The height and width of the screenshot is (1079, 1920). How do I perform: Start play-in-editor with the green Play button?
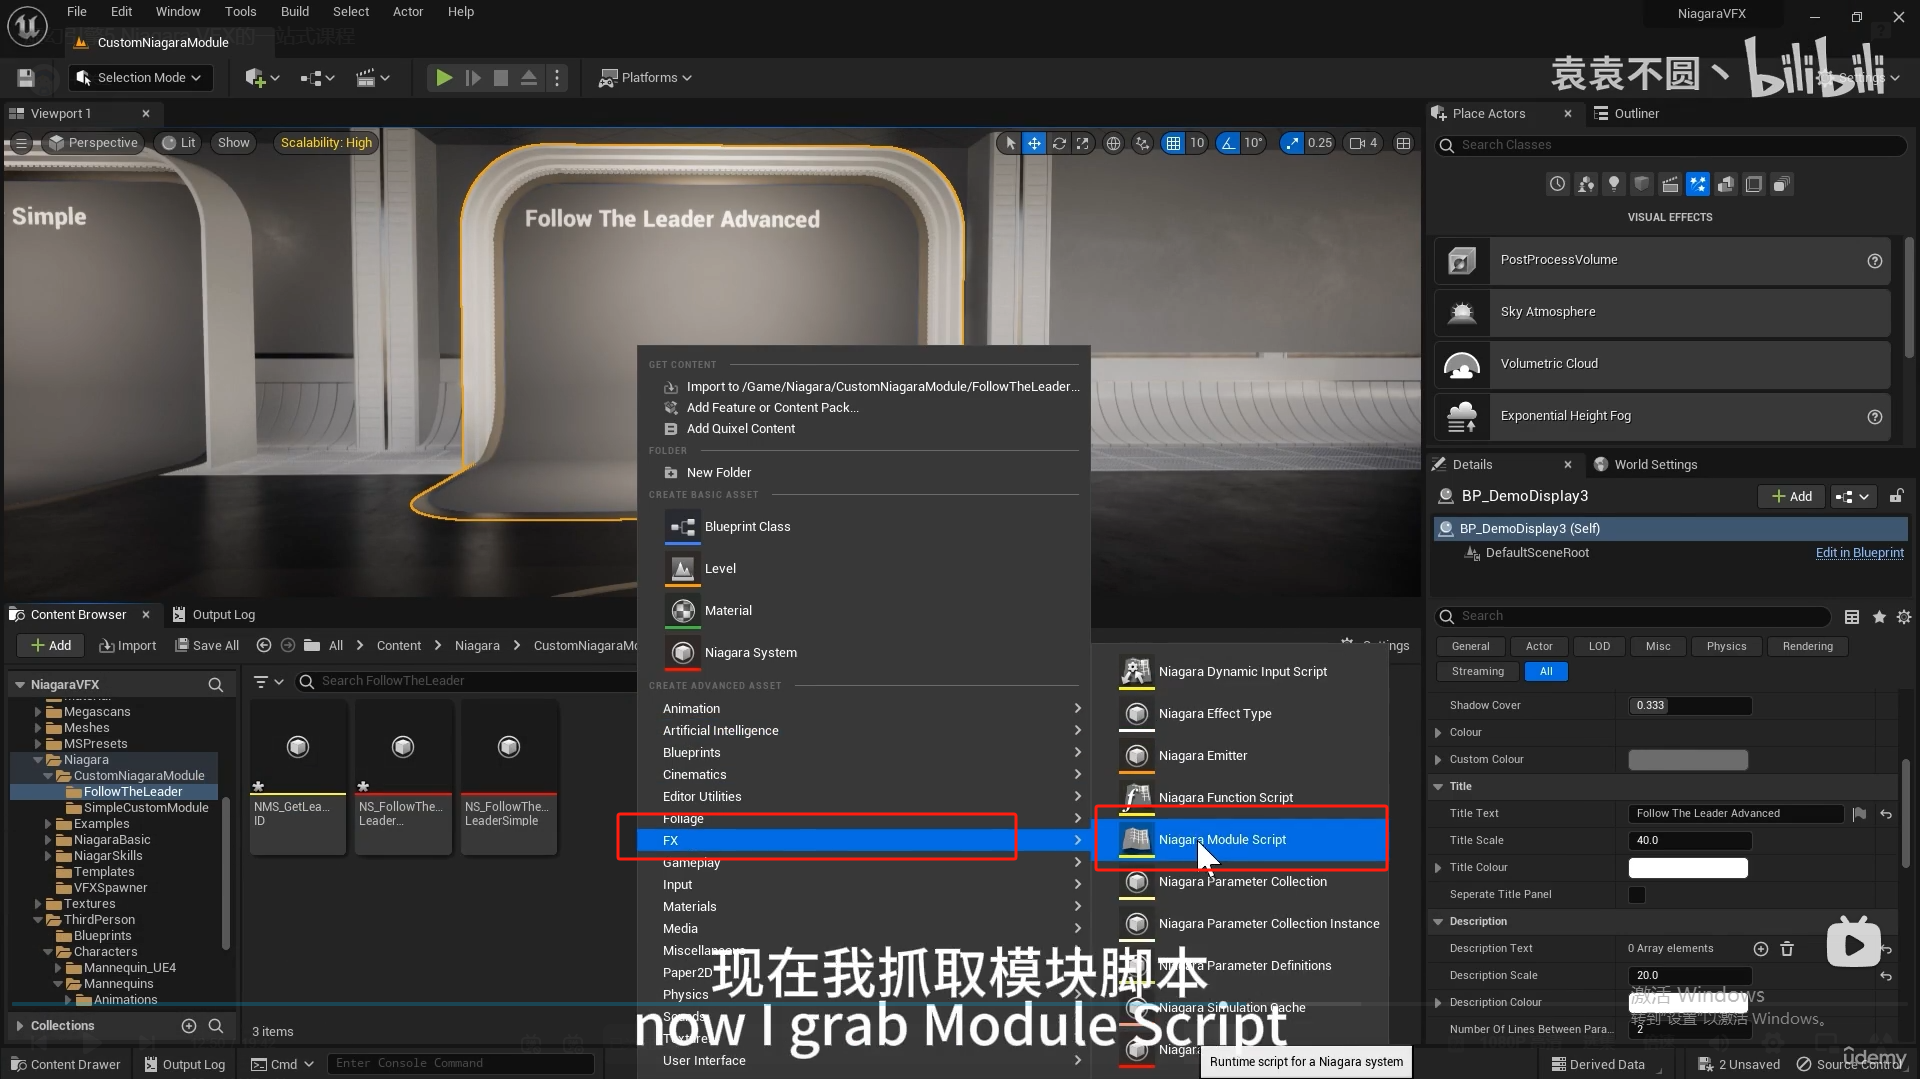tap(444, 78)
